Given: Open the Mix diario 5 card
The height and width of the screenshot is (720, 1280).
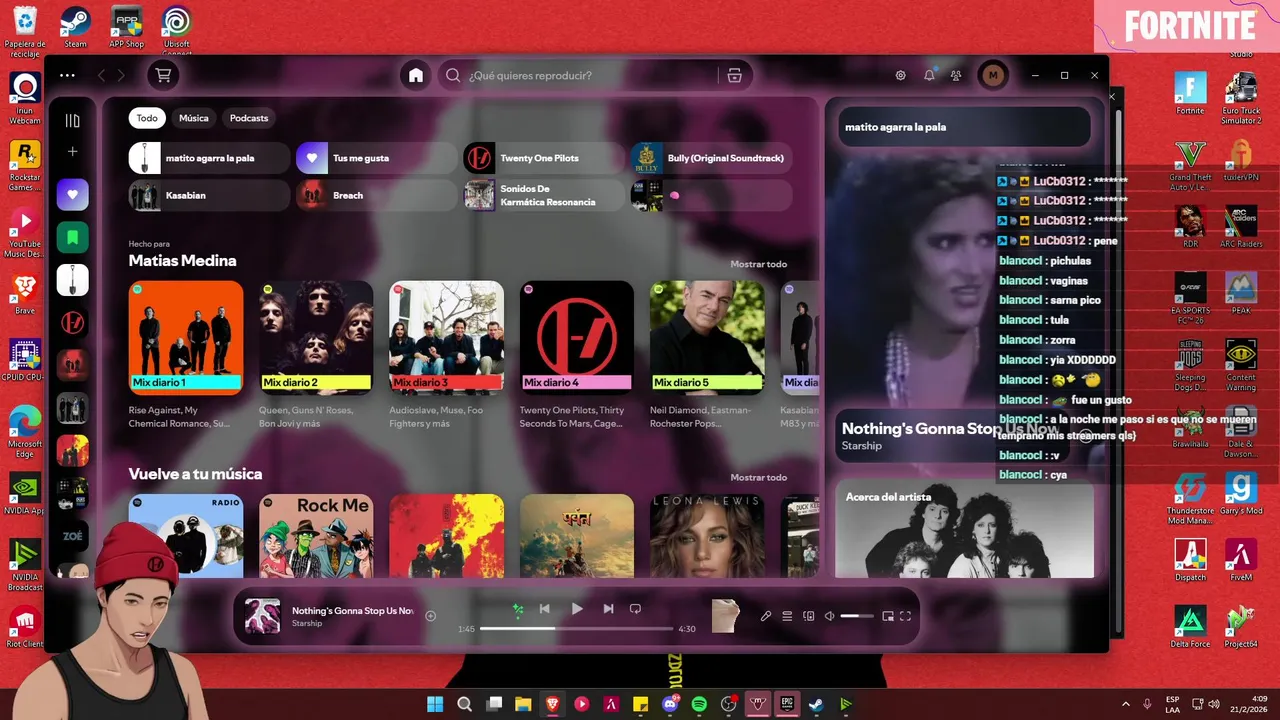Looking at the screenshot, I should (x=707, y=355).
